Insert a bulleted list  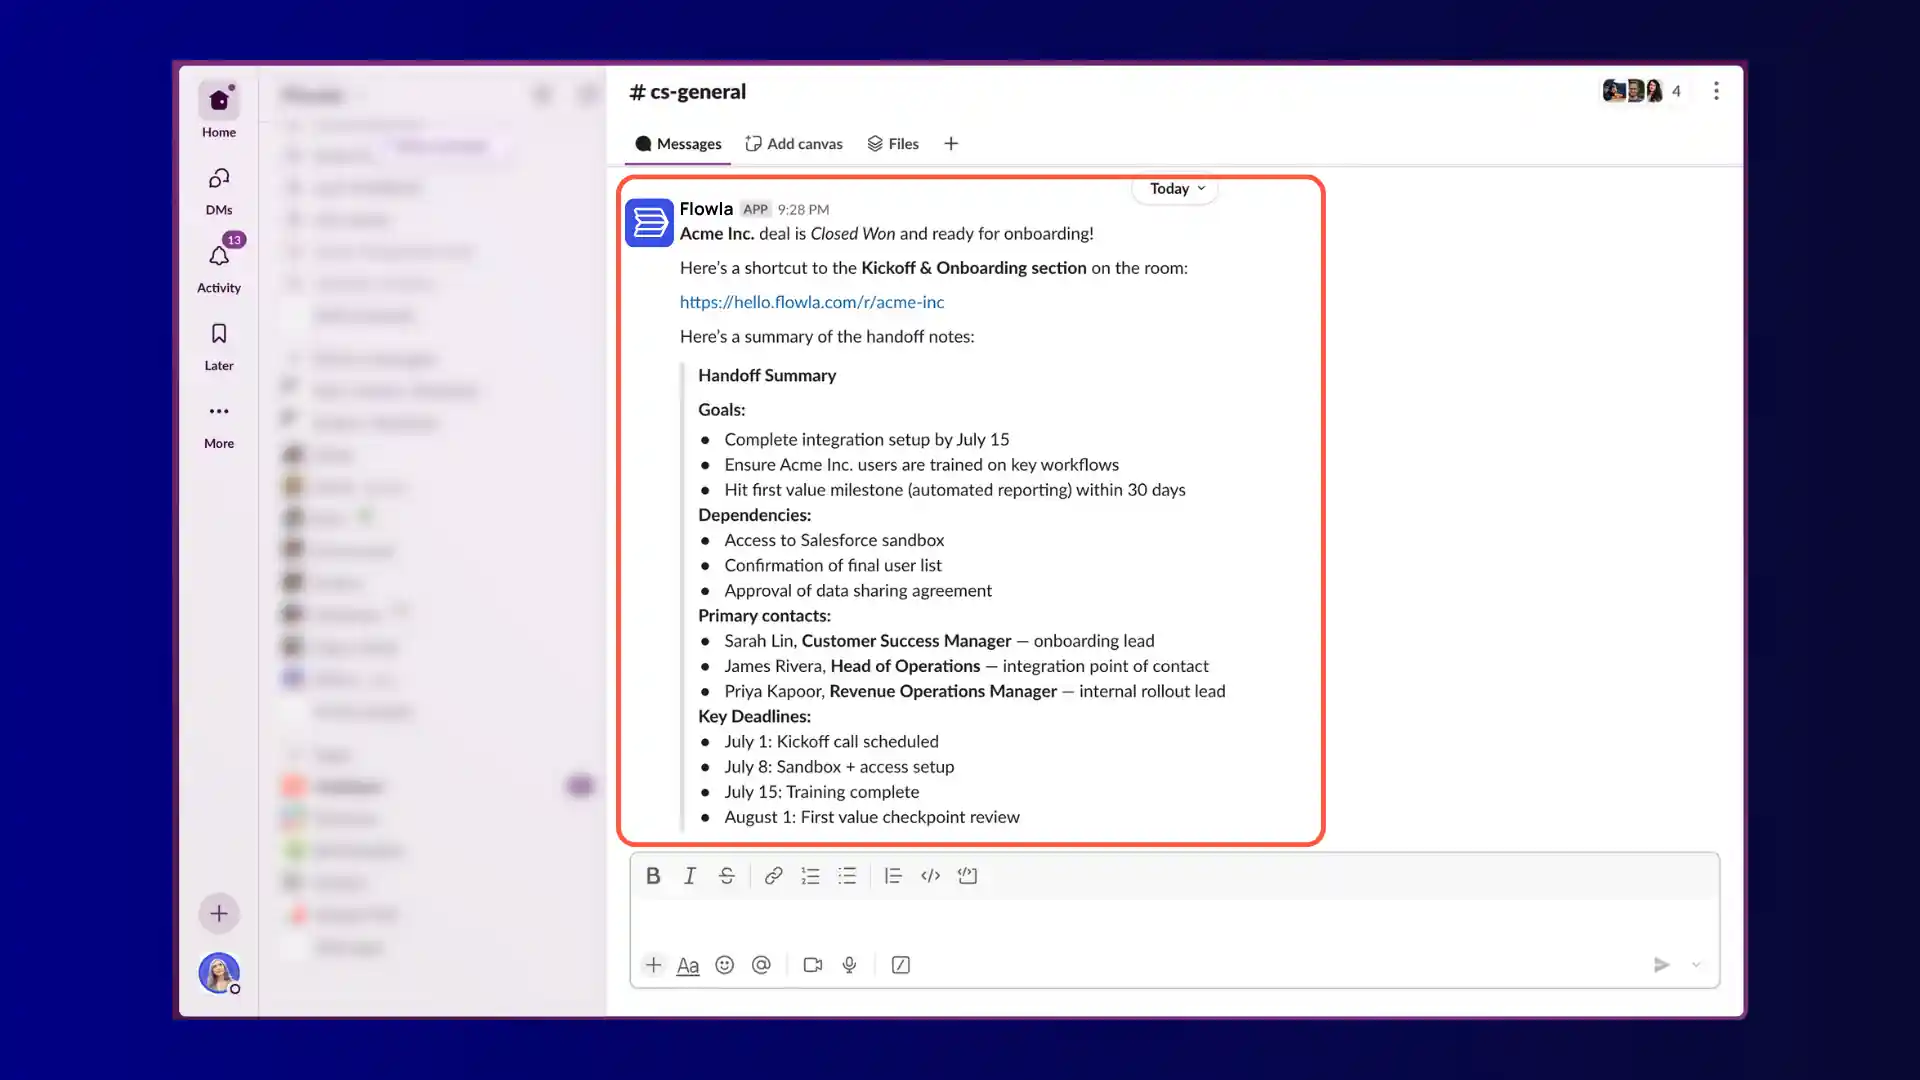point(847,876)
